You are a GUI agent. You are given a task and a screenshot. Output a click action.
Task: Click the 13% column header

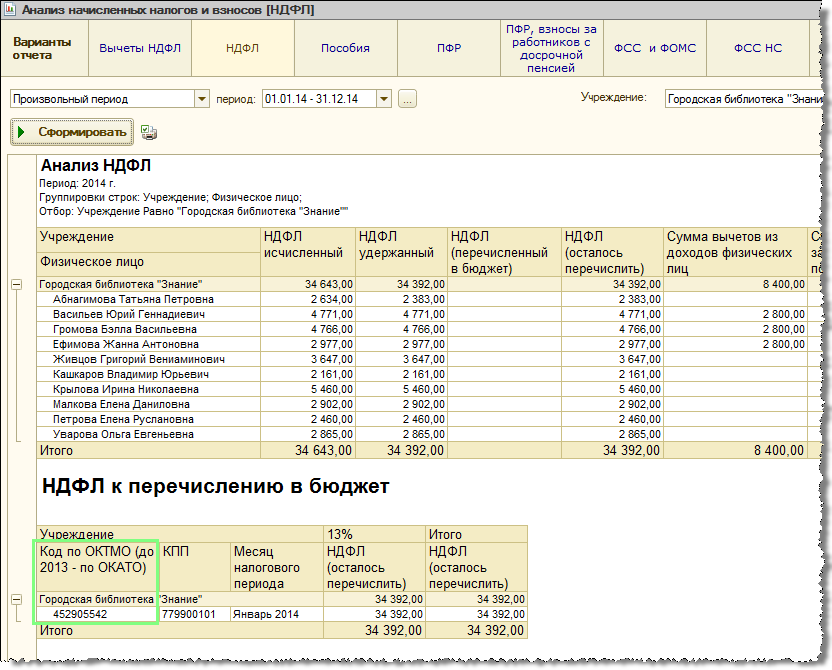pyautogui.click(x=374, y=534)
